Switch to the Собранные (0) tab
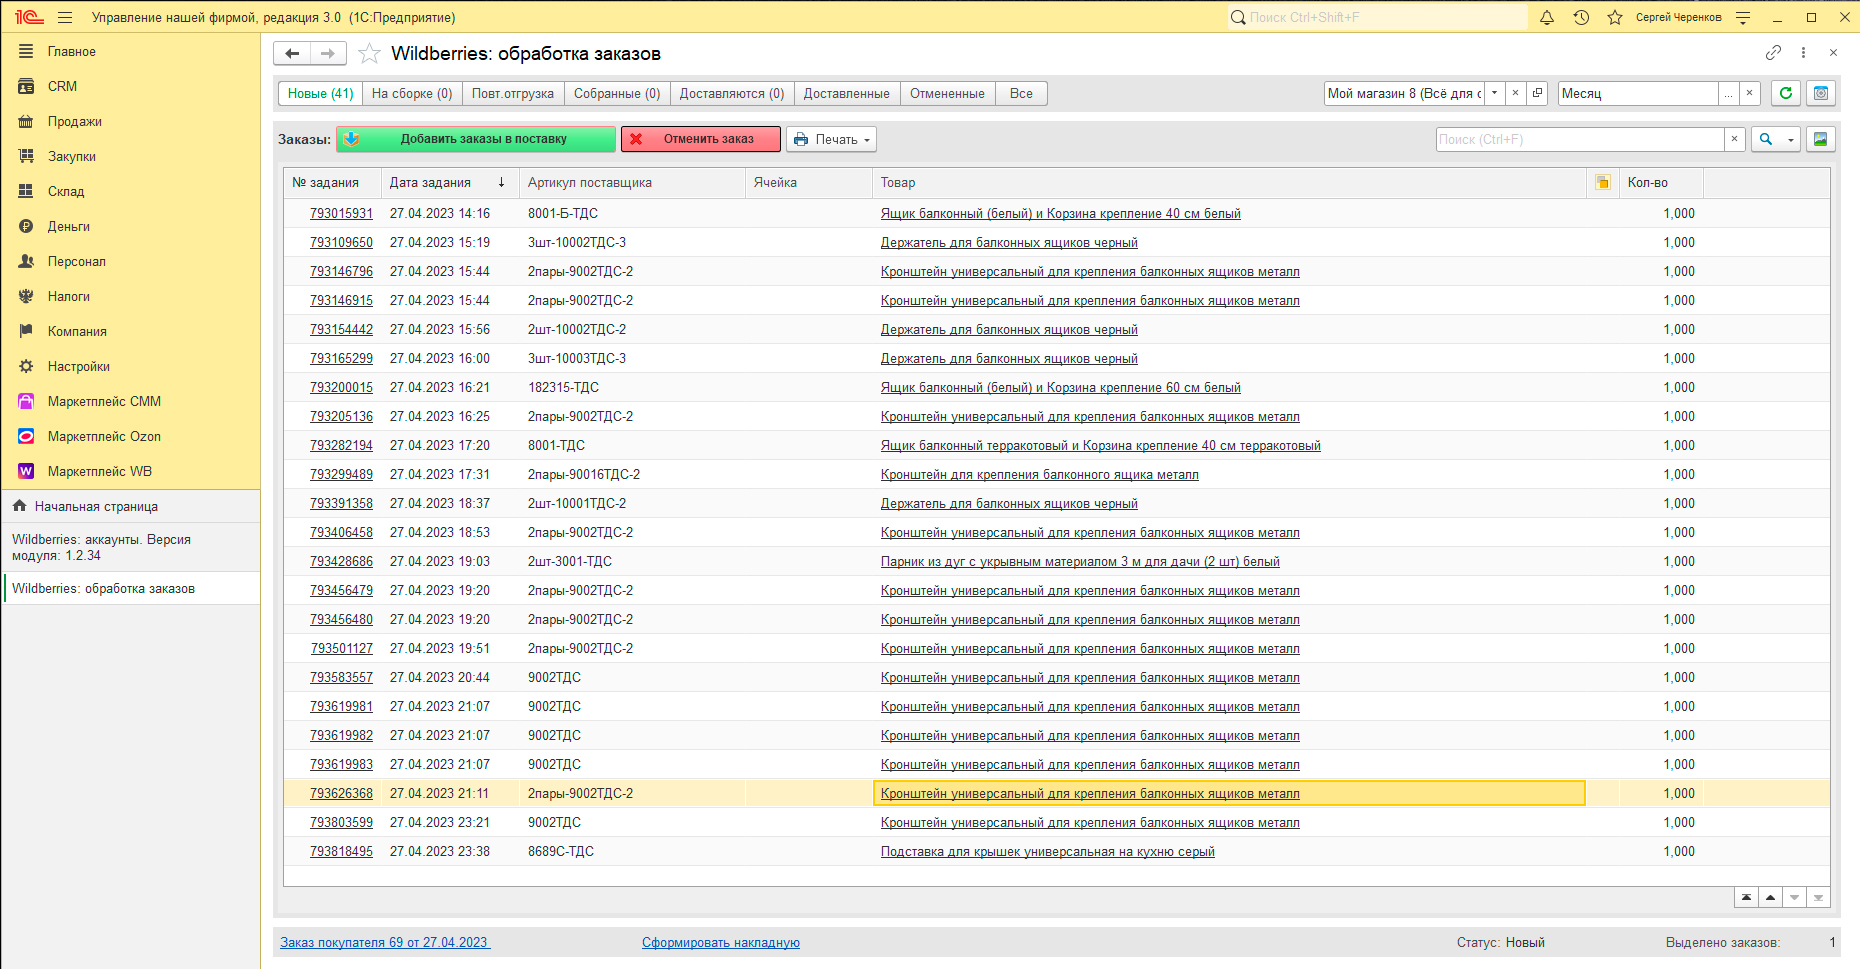 [616, 93]
